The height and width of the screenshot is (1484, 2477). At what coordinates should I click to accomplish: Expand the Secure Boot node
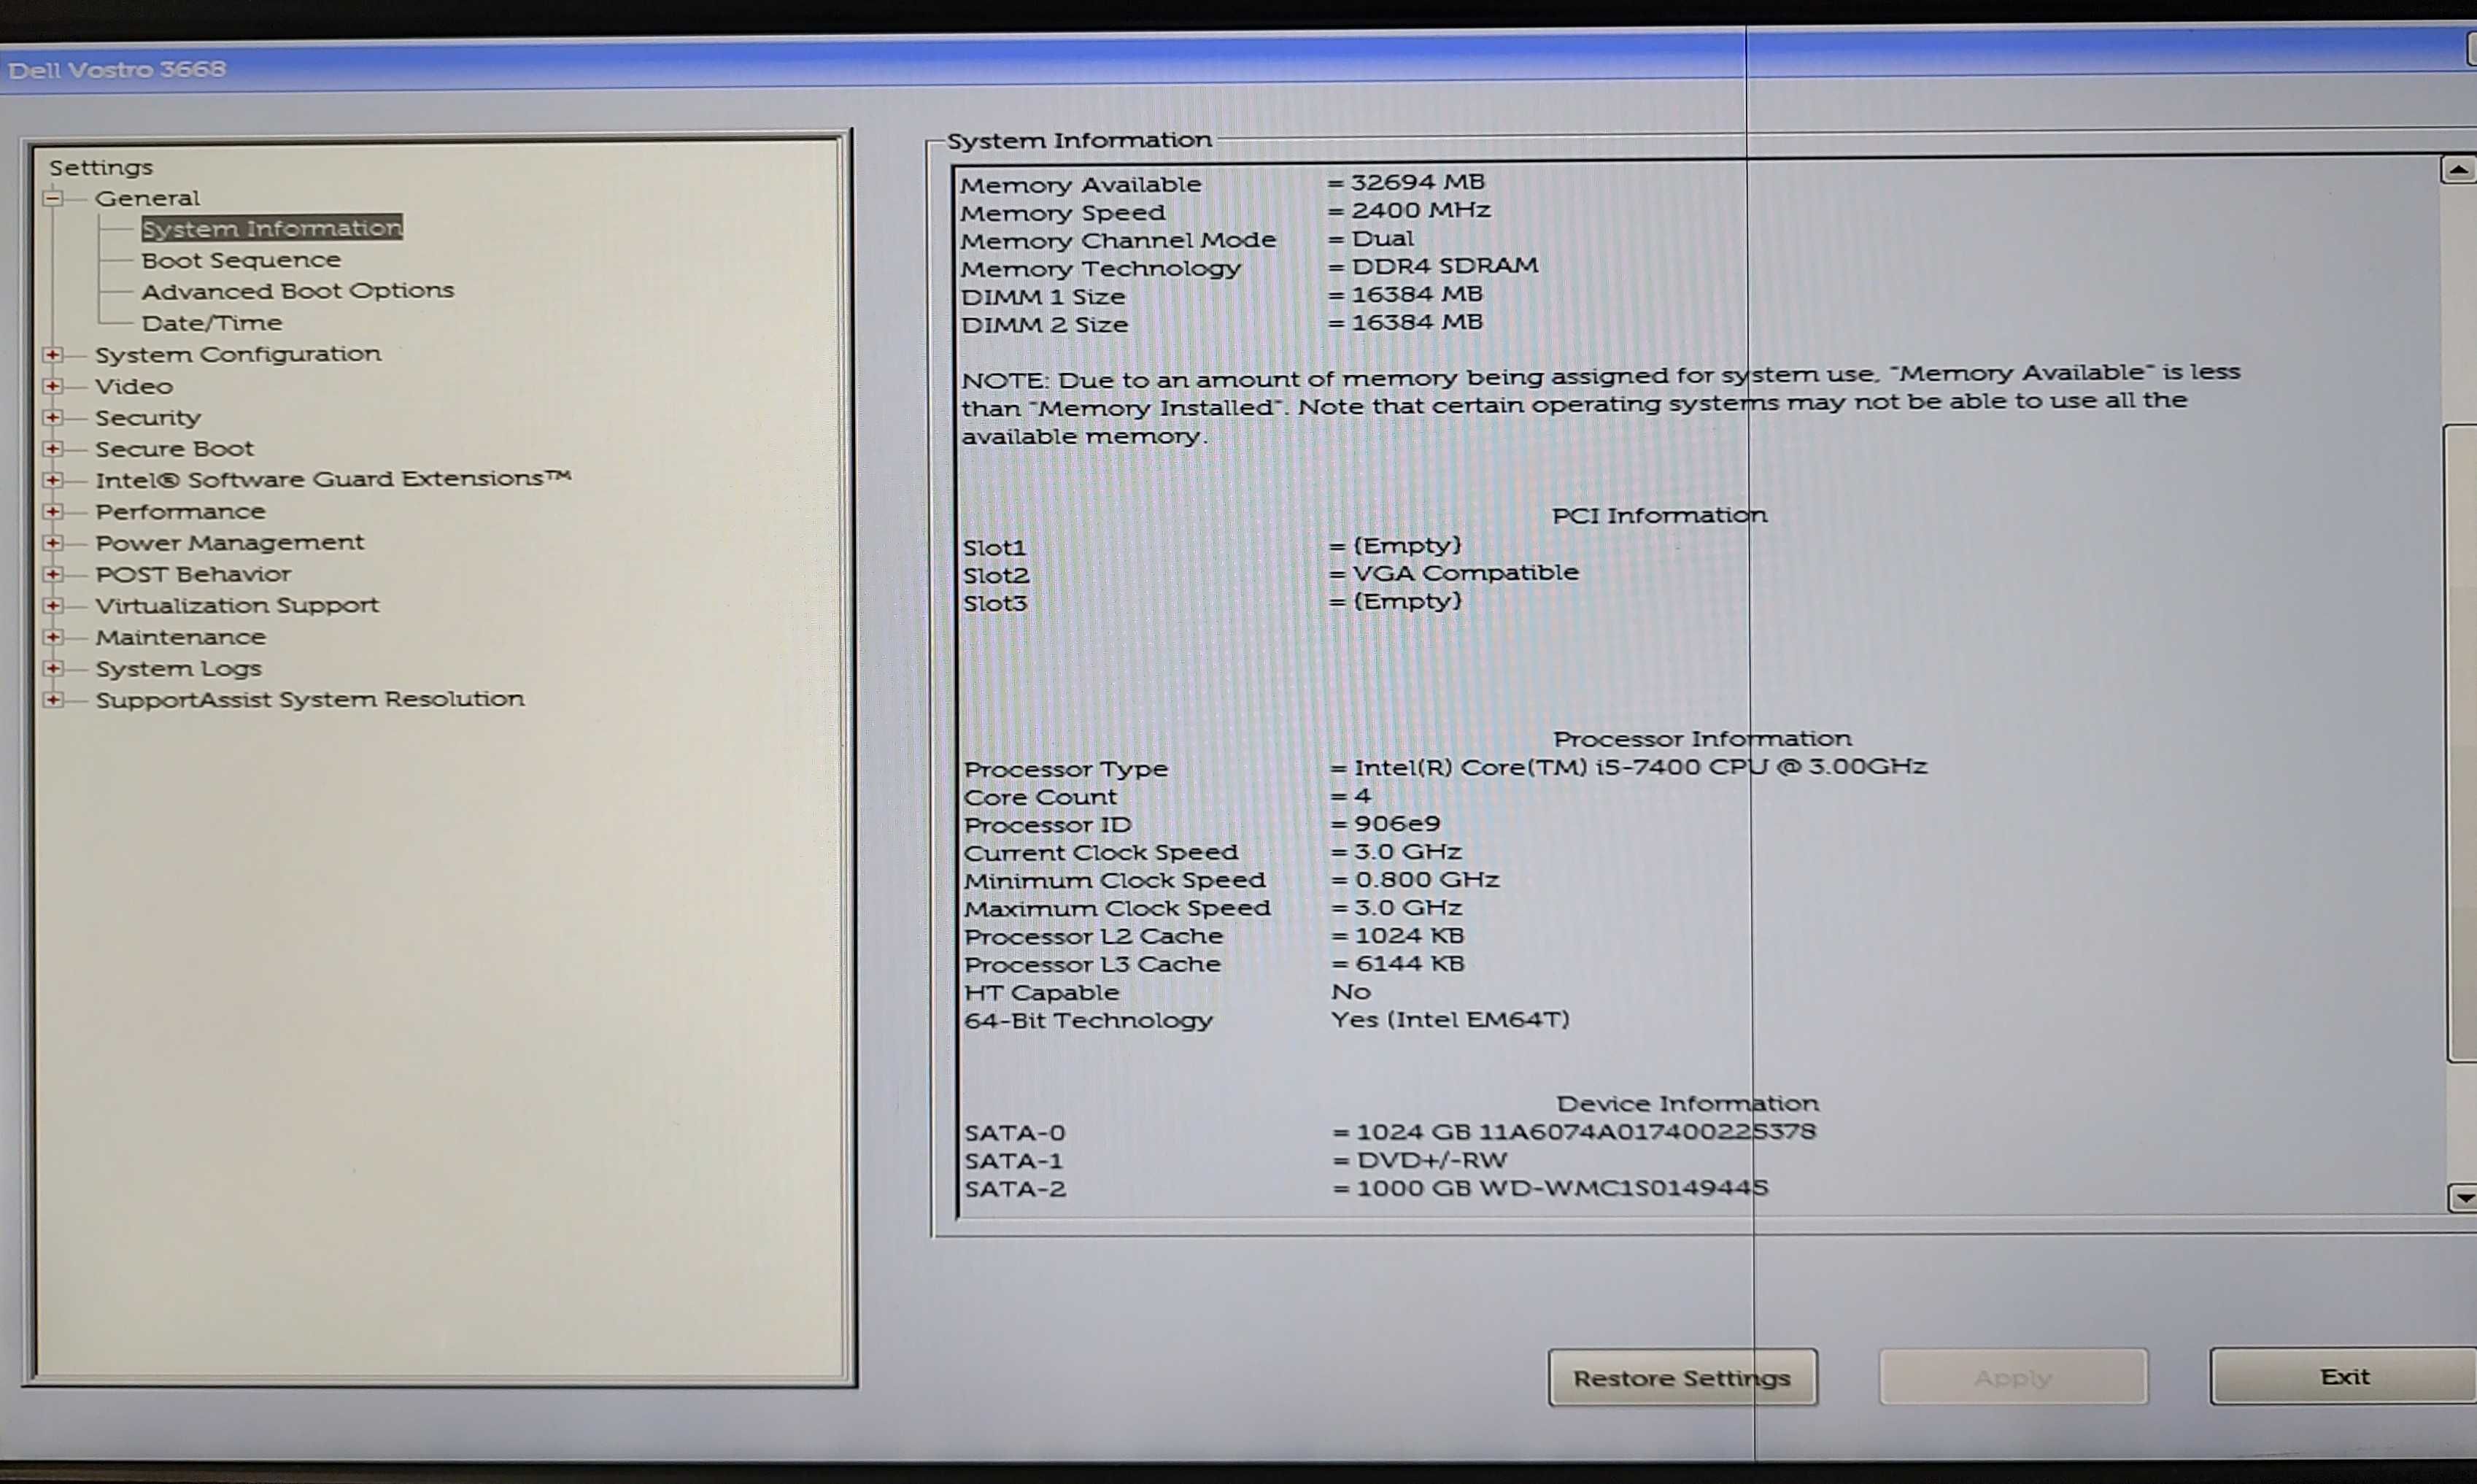tap(53, 449)
